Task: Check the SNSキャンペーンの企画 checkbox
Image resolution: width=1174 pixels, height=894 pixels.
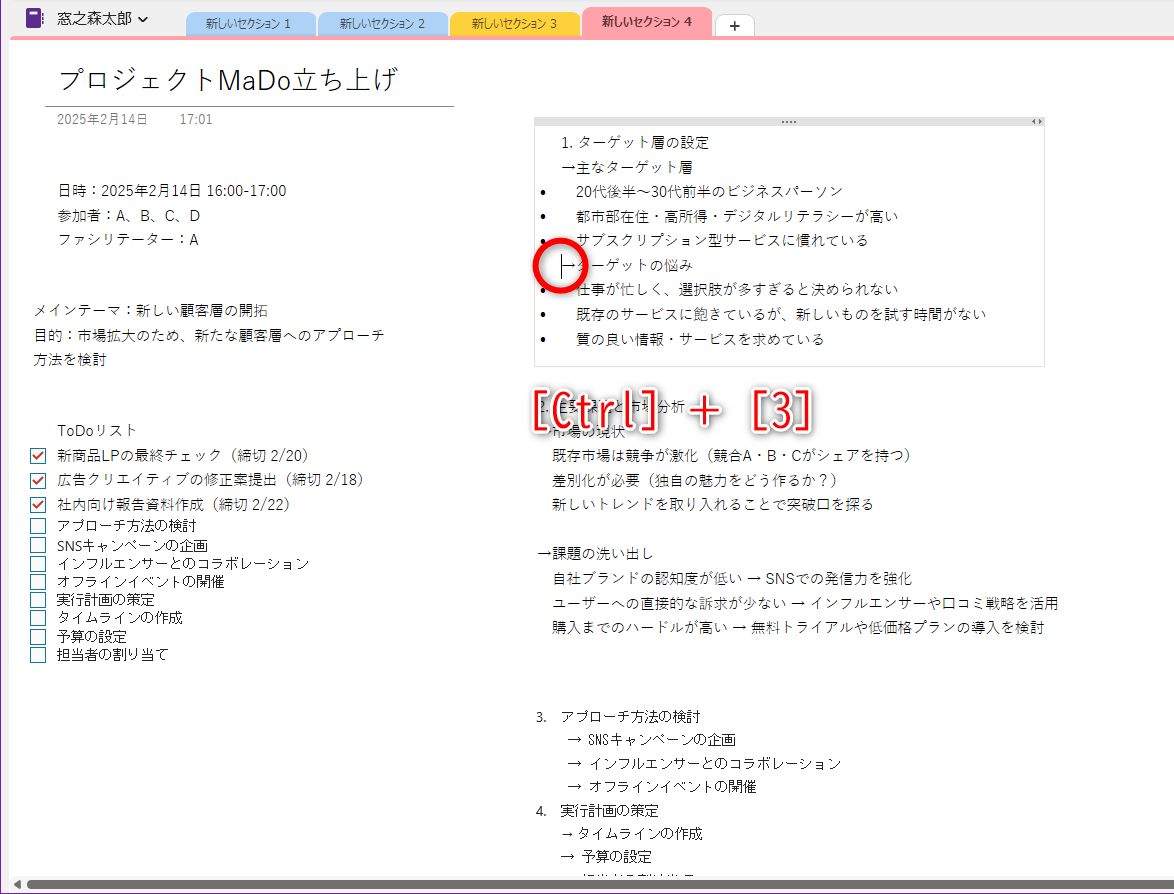Action: [x=37, y=542]
